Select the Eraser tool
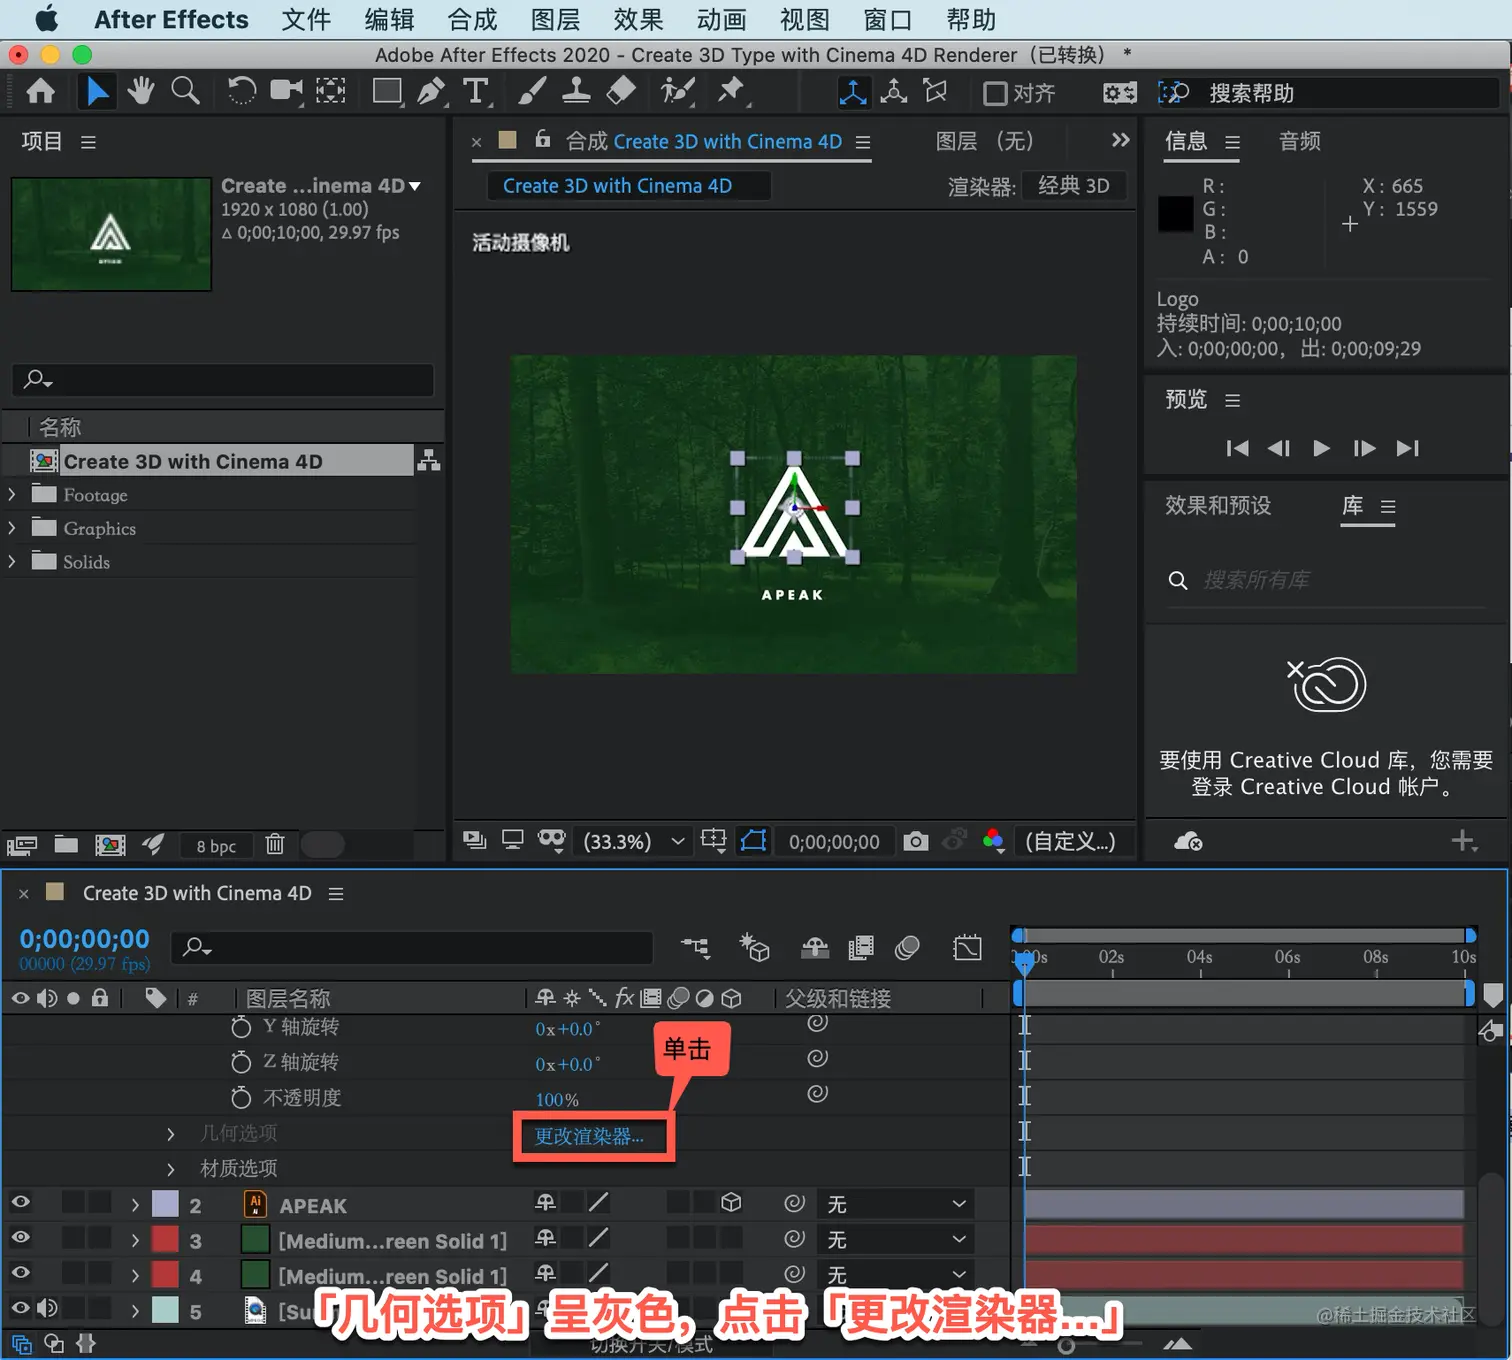 point(621,92)
